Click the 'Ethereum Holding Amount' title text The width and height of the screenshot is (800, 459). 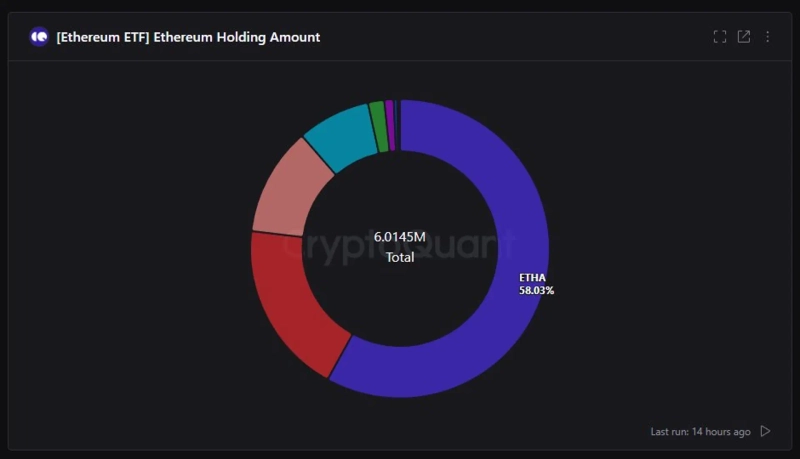point(237,37)
